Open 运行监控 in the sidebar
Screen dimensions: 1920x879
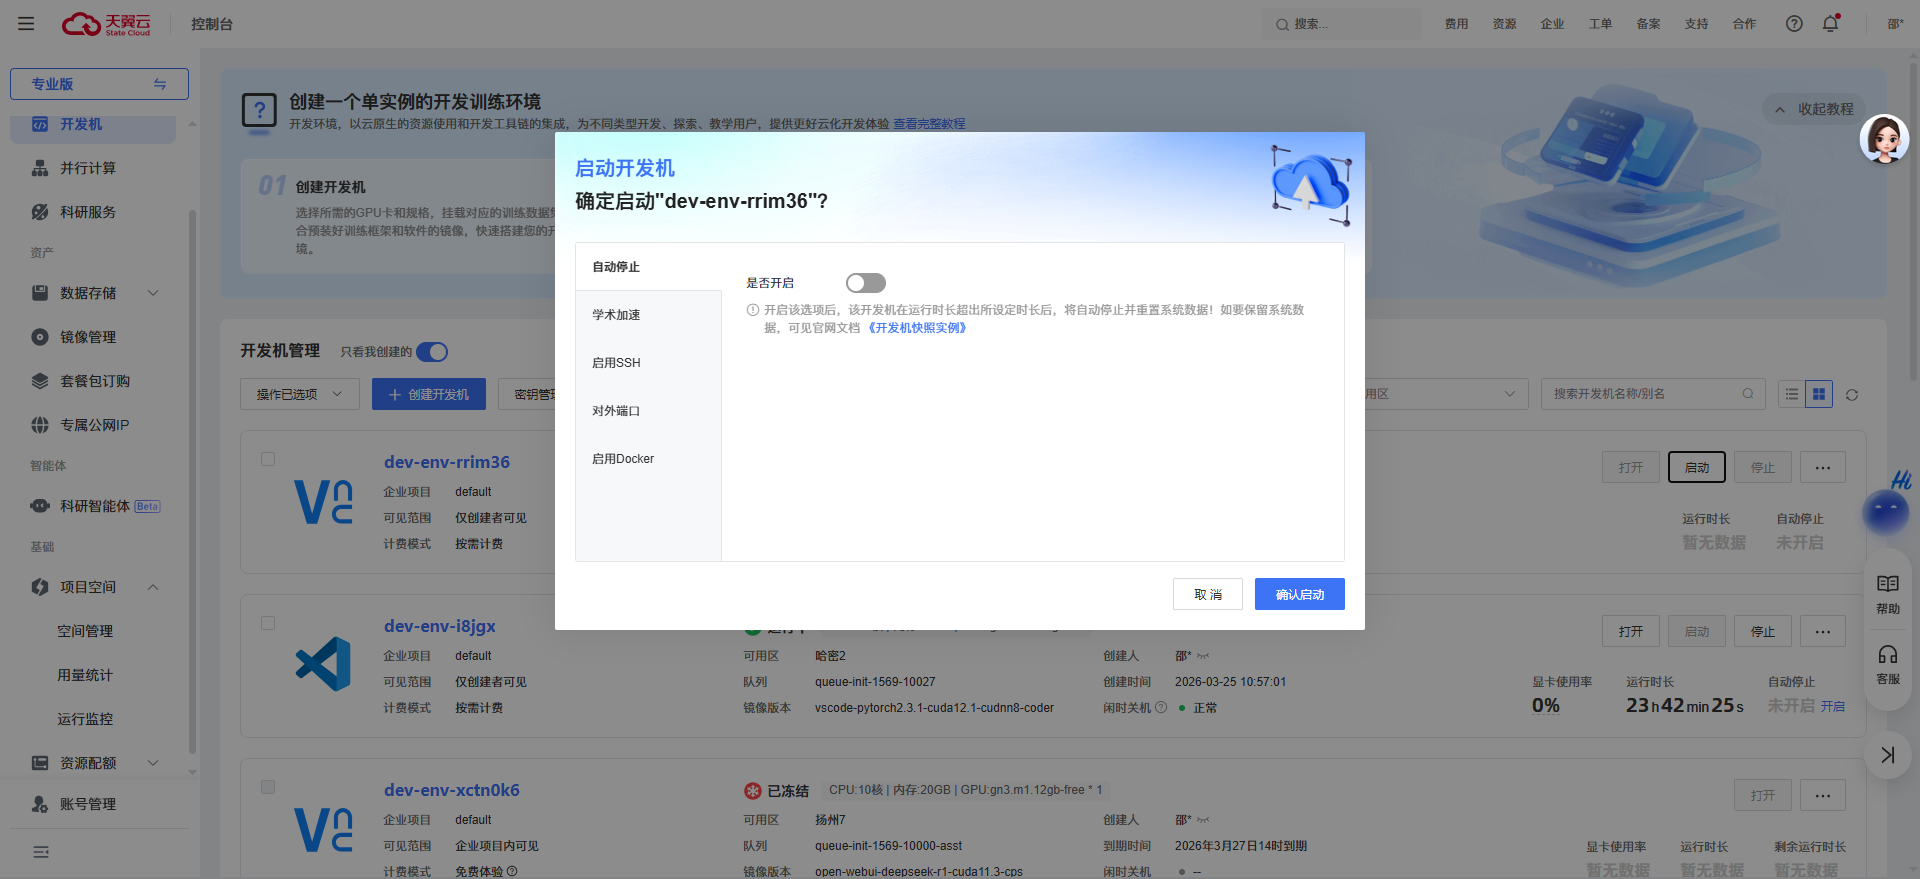tap(85, 719)
